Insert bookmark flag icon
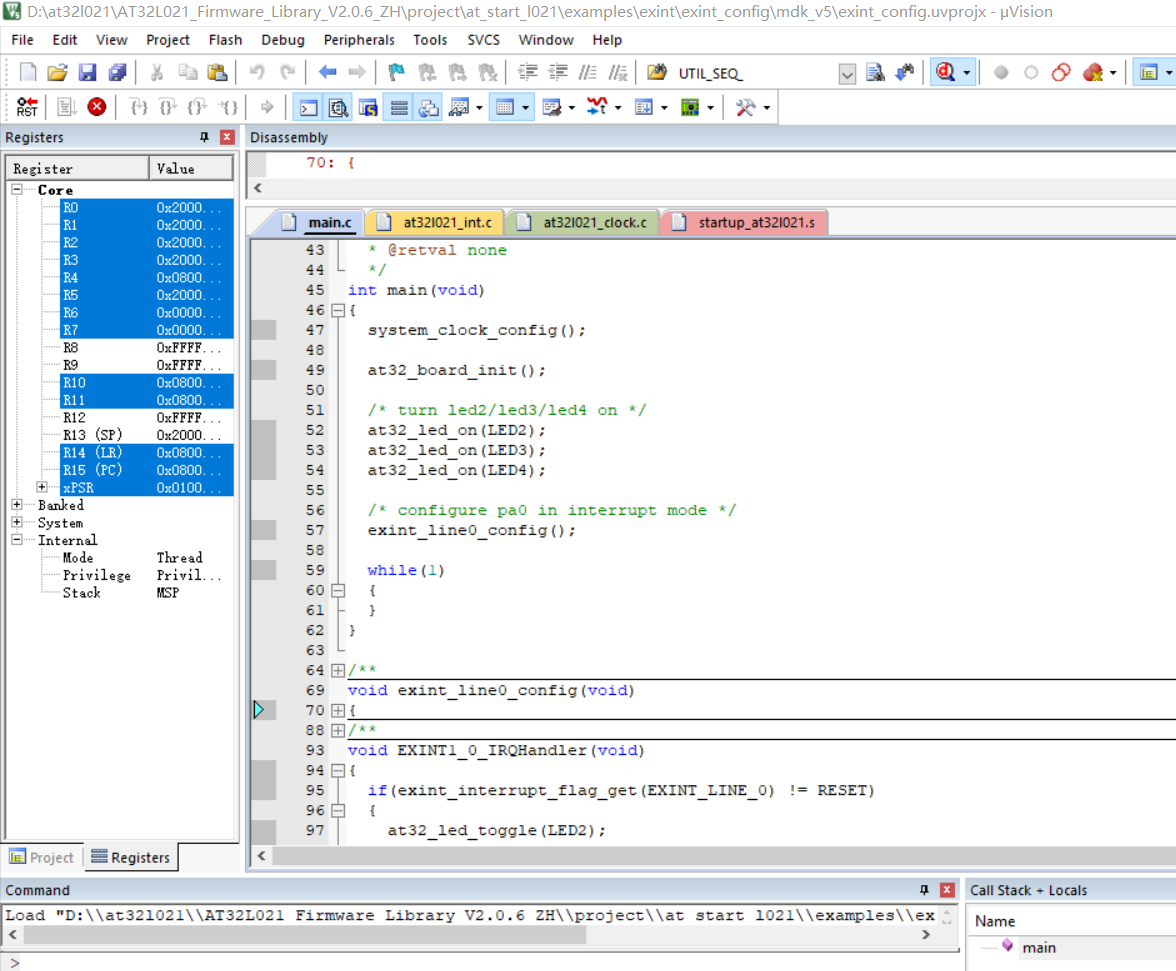1176x971 pixels. pyautogui.click(x=396, y=73)
